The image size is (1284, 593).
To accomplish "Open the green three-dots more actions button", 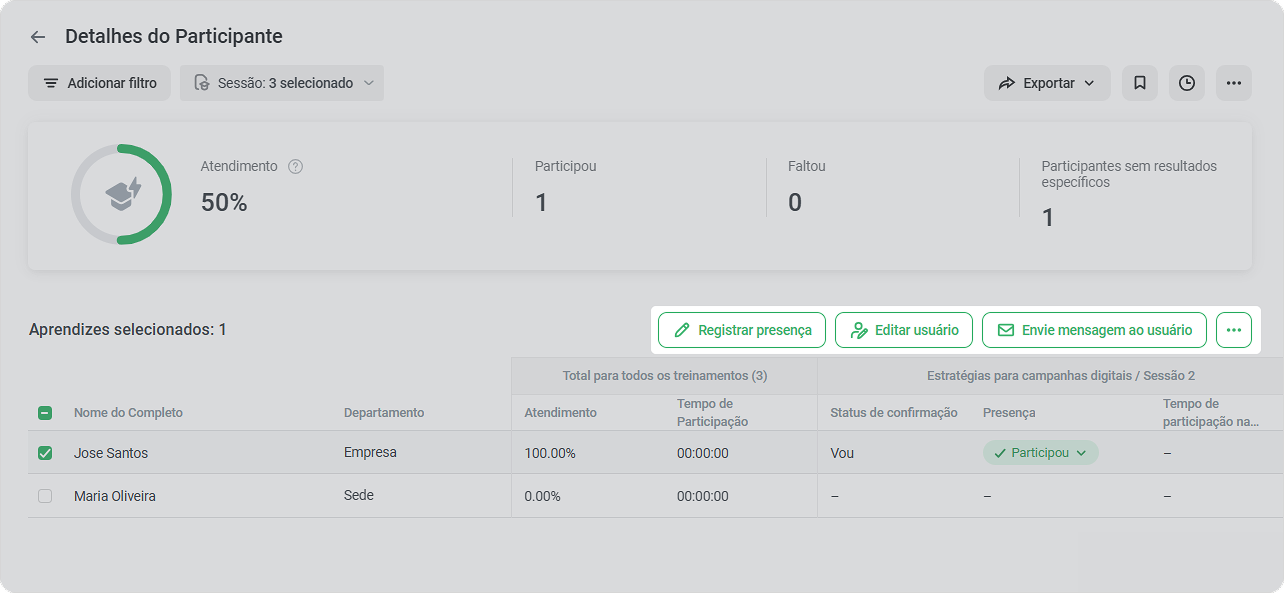I will 1234,330.
